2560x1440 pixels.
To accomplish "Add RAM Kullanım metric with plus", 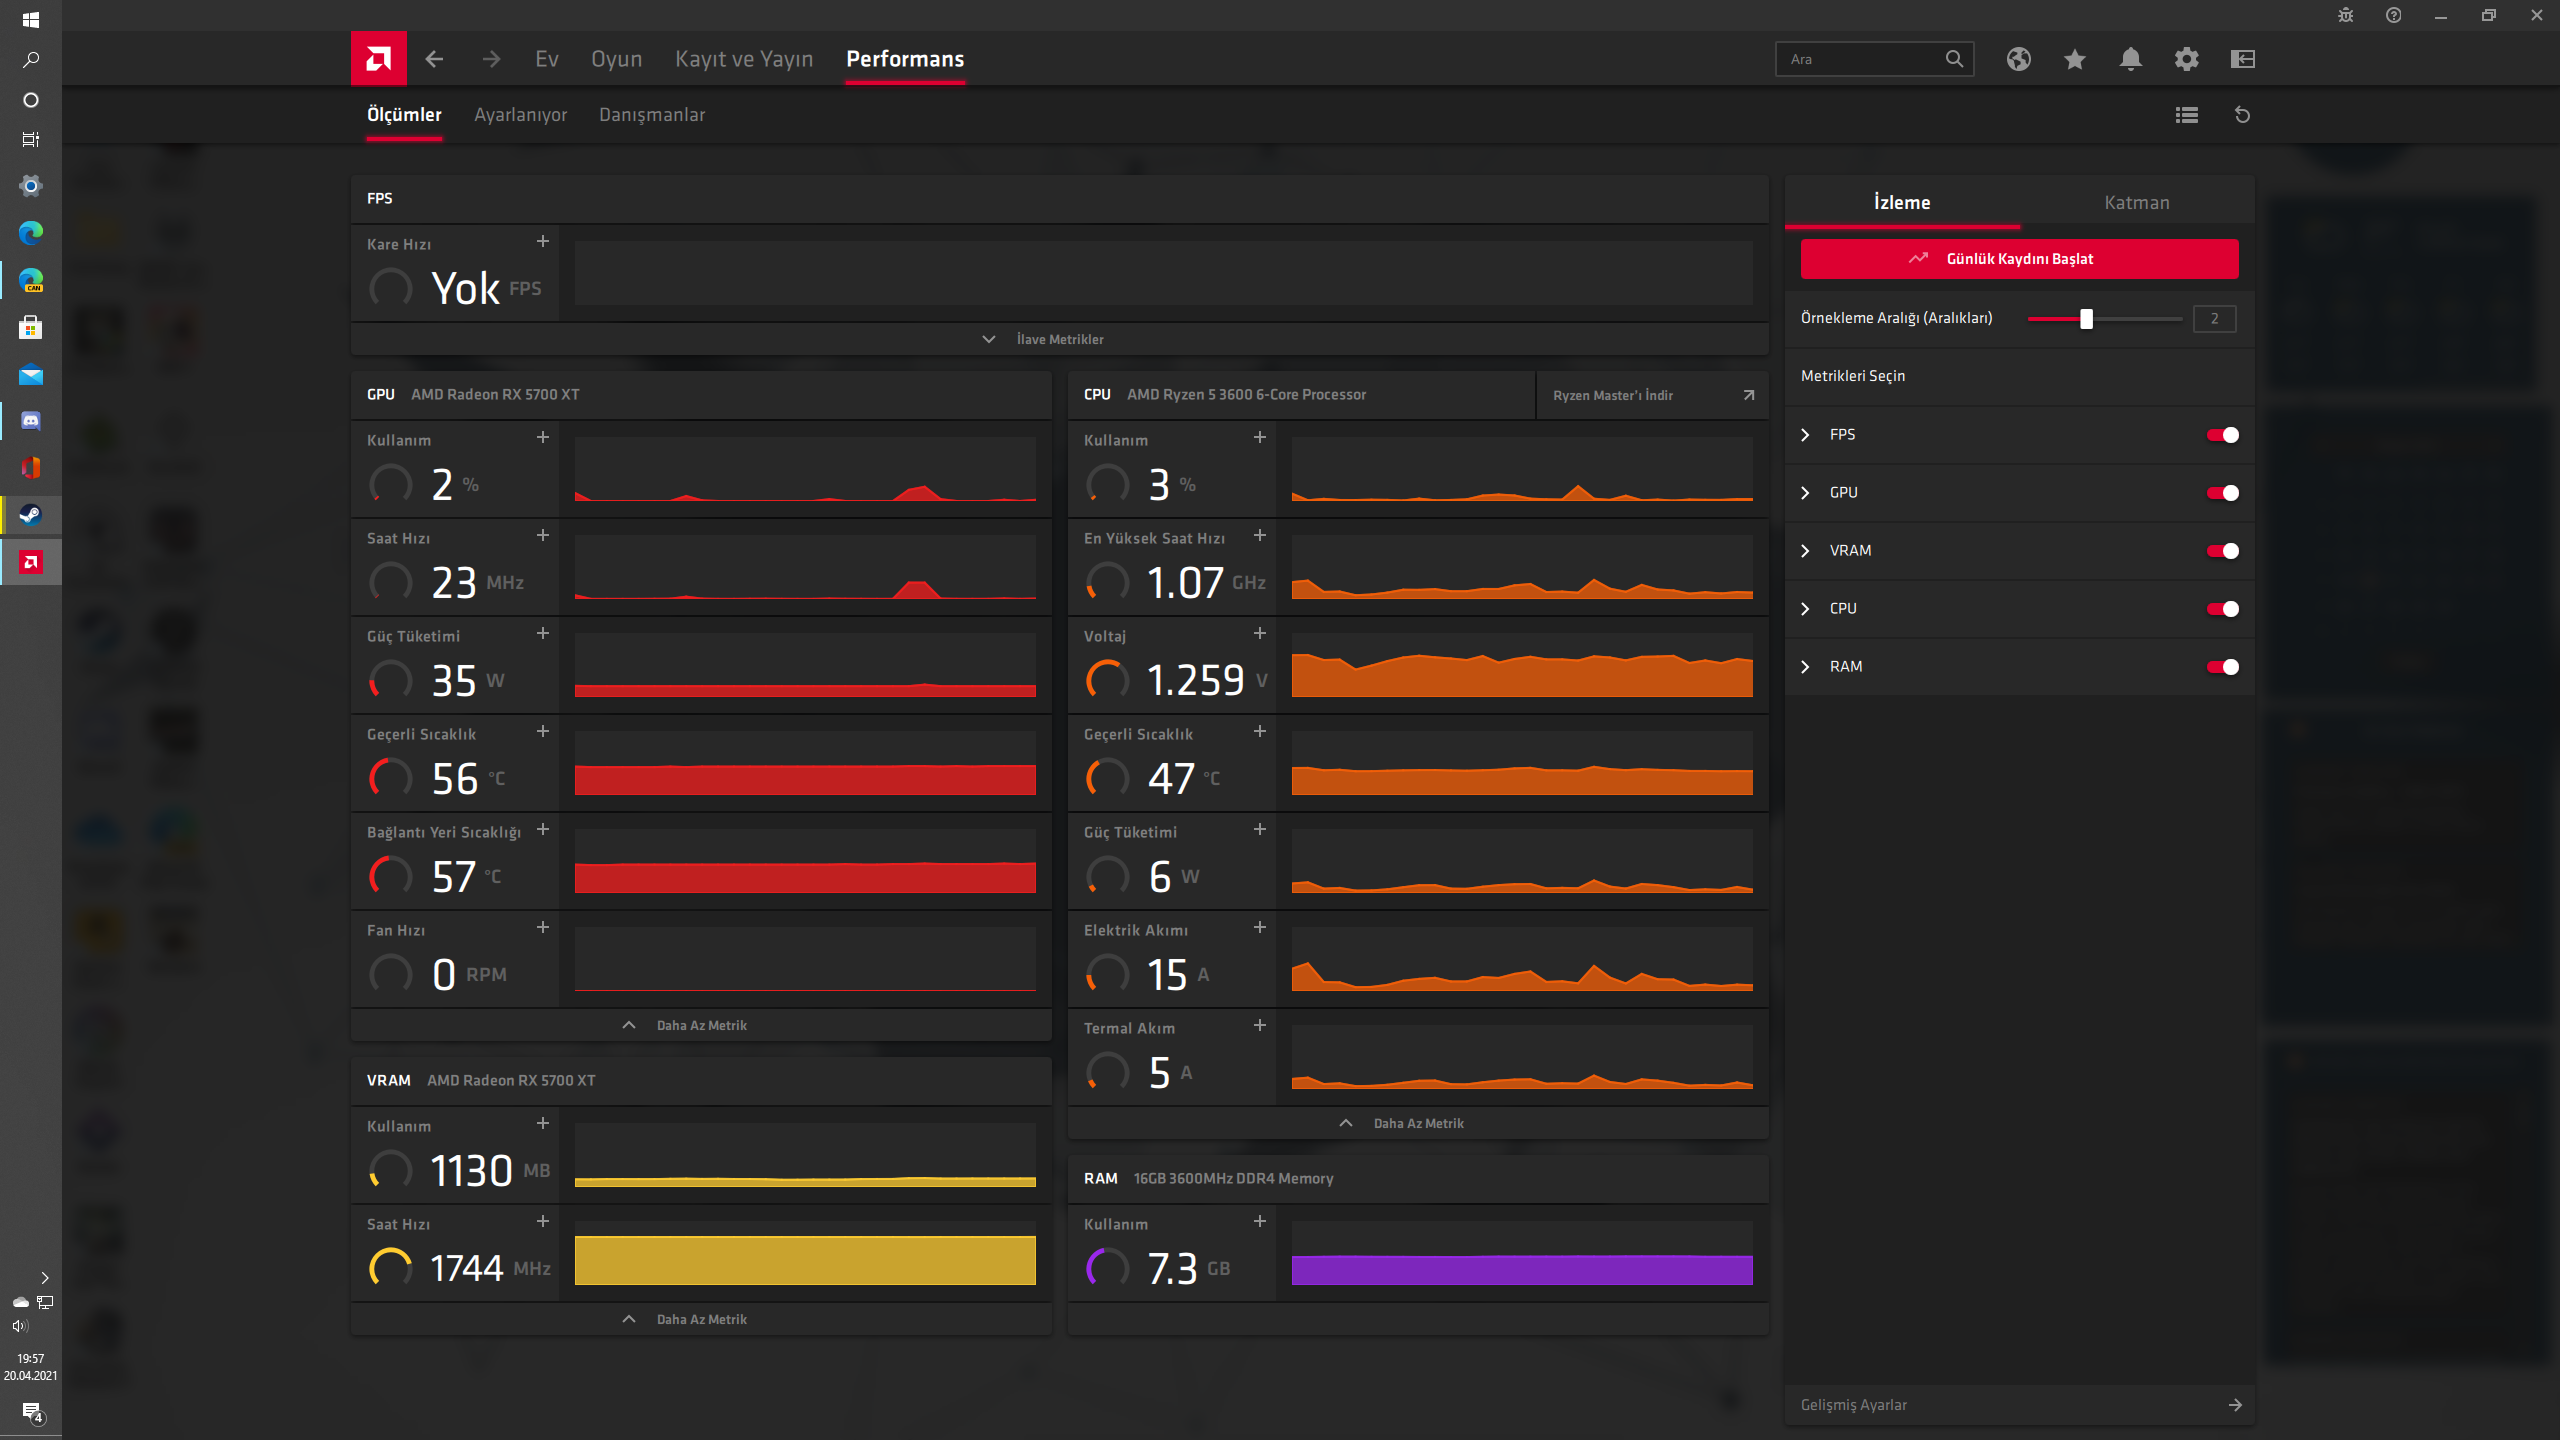I will point(1260,1221).
